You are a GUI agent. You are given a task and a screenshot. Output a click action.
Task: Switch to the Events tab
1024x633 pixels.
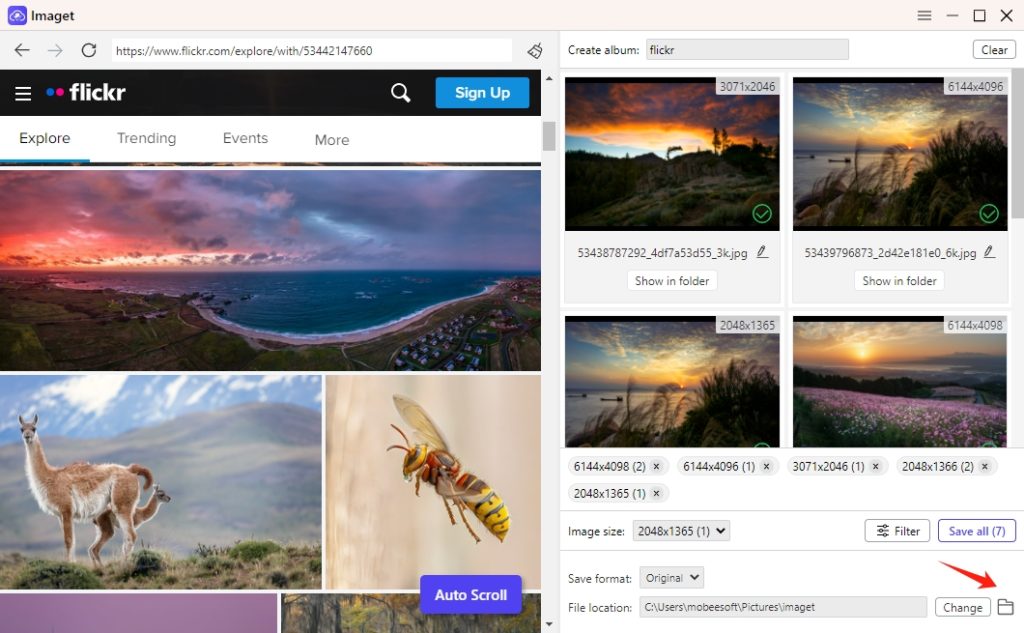click(244, 139)
